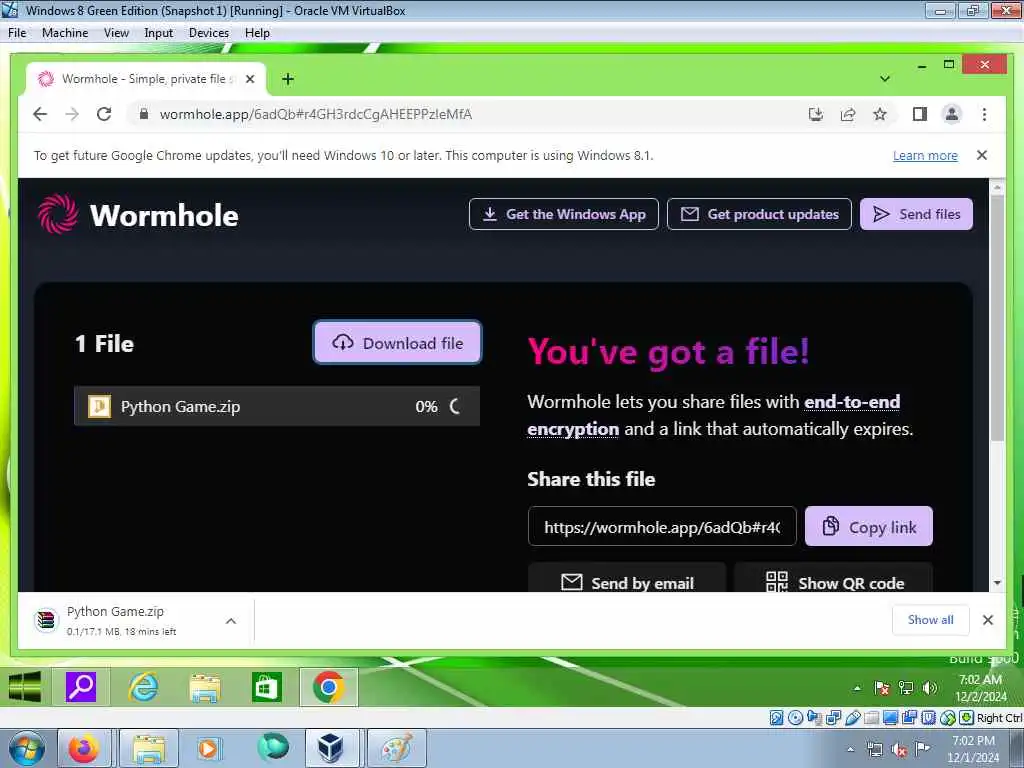Dismiss the Chrome update notice

(982, 155)
